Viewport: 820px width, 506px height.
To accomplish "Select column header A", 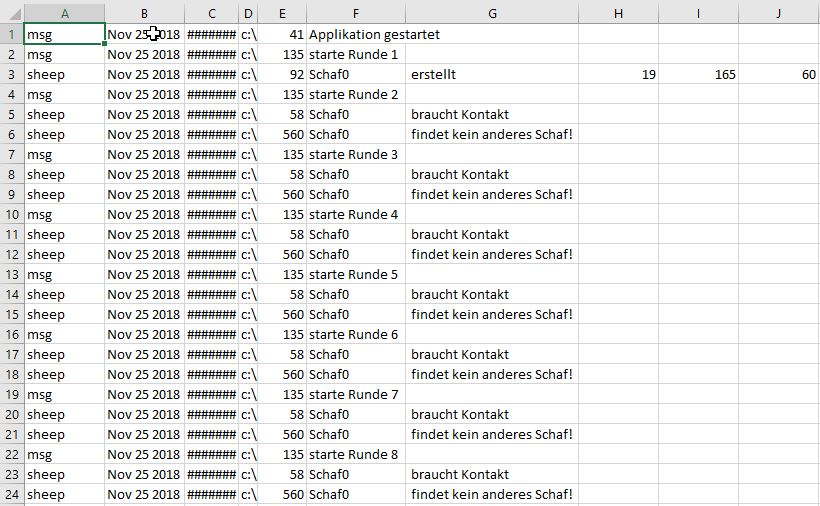I will pyautogui.click(x=64, y=13).
